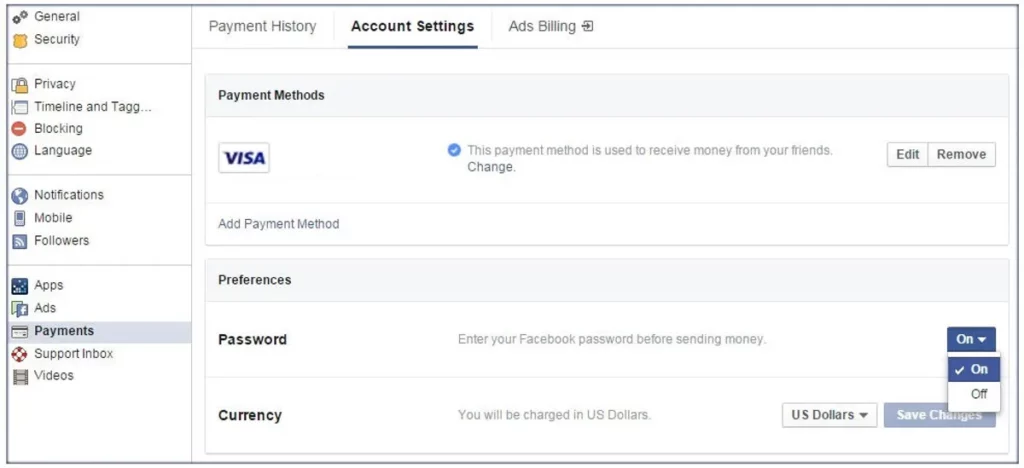The width and height of the screenshot is (1024, 468).
Task: Click the red Blocking icon
Action: pos(18,129)
